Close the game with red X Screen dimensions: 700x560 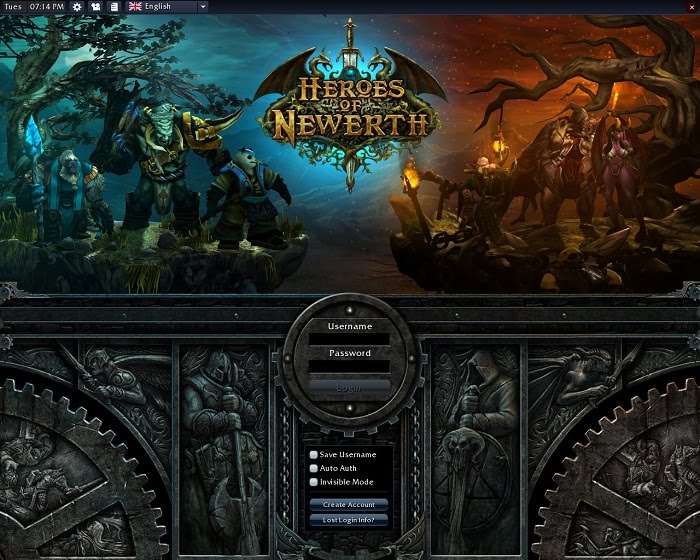click(x=692, y=7)
